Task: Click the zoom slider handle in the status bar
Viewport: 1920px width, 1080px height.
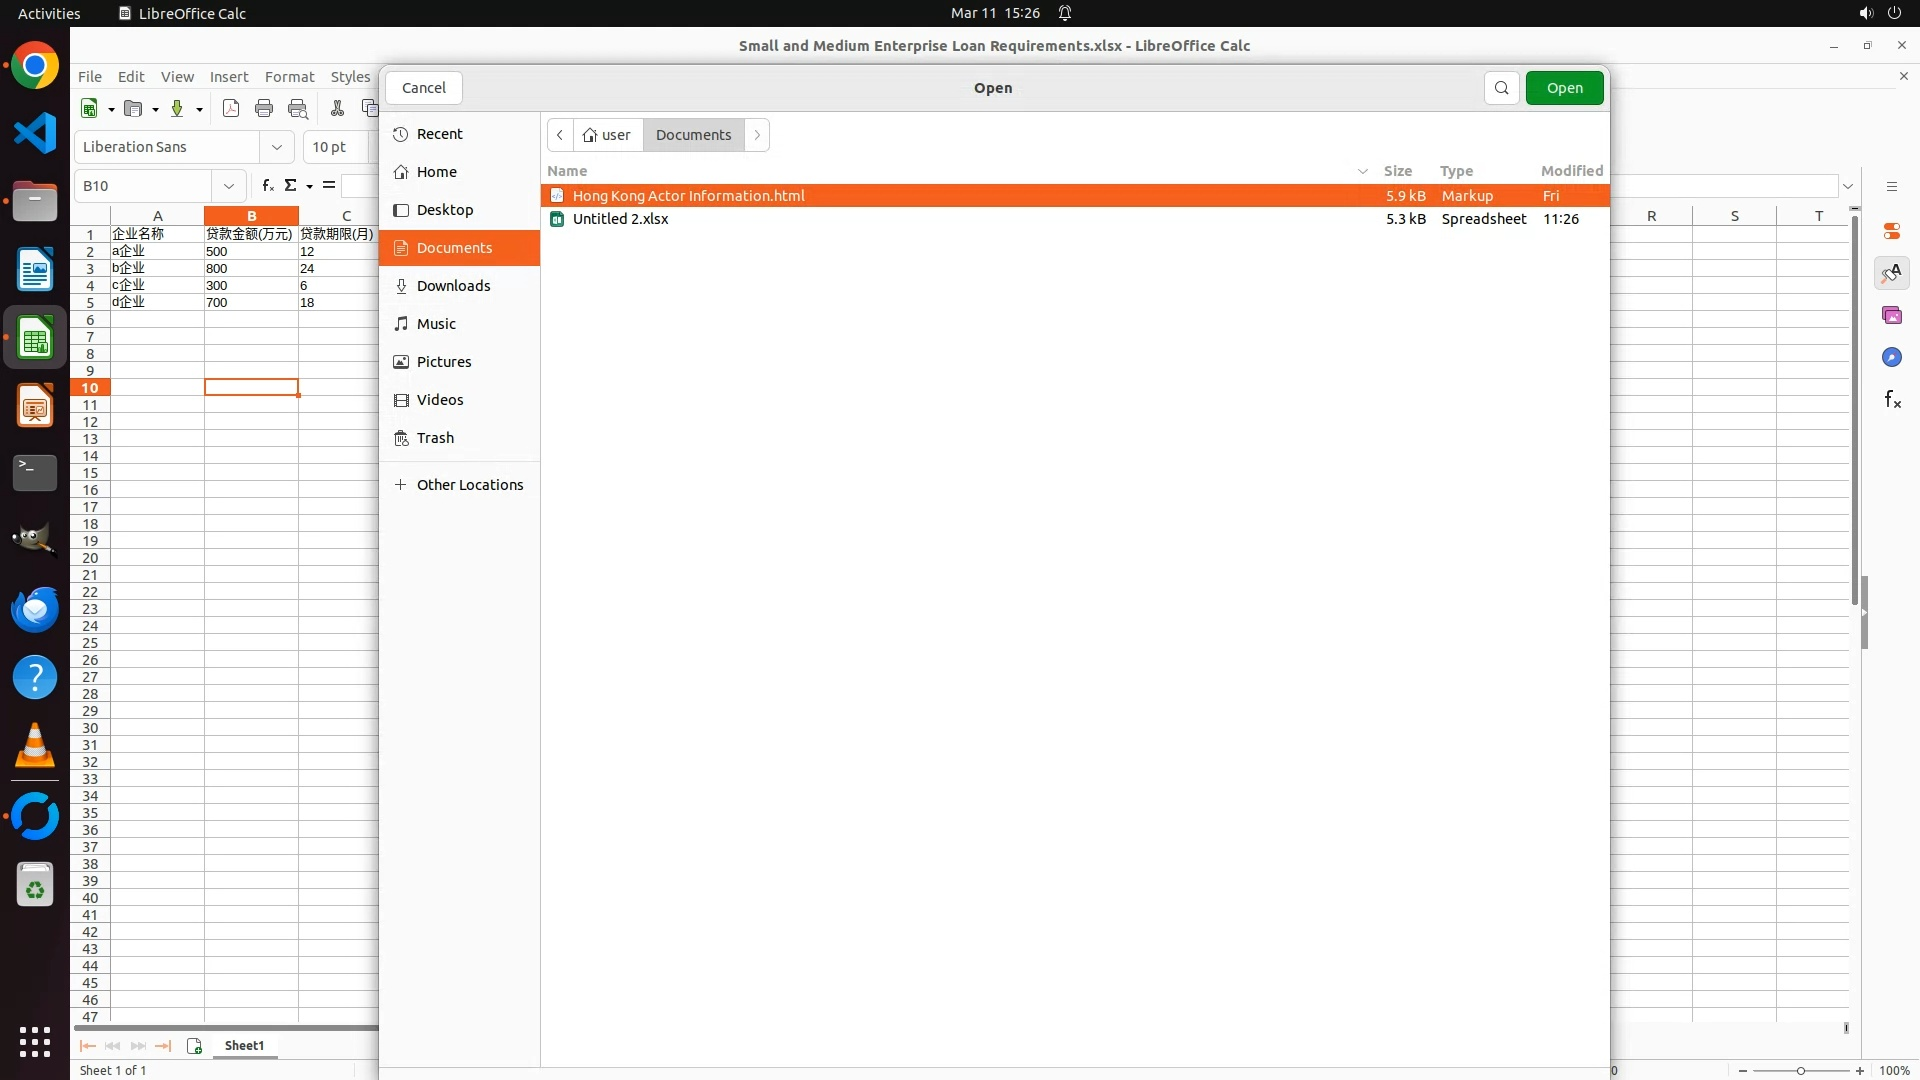Action: click(x=1800, y=1071)
